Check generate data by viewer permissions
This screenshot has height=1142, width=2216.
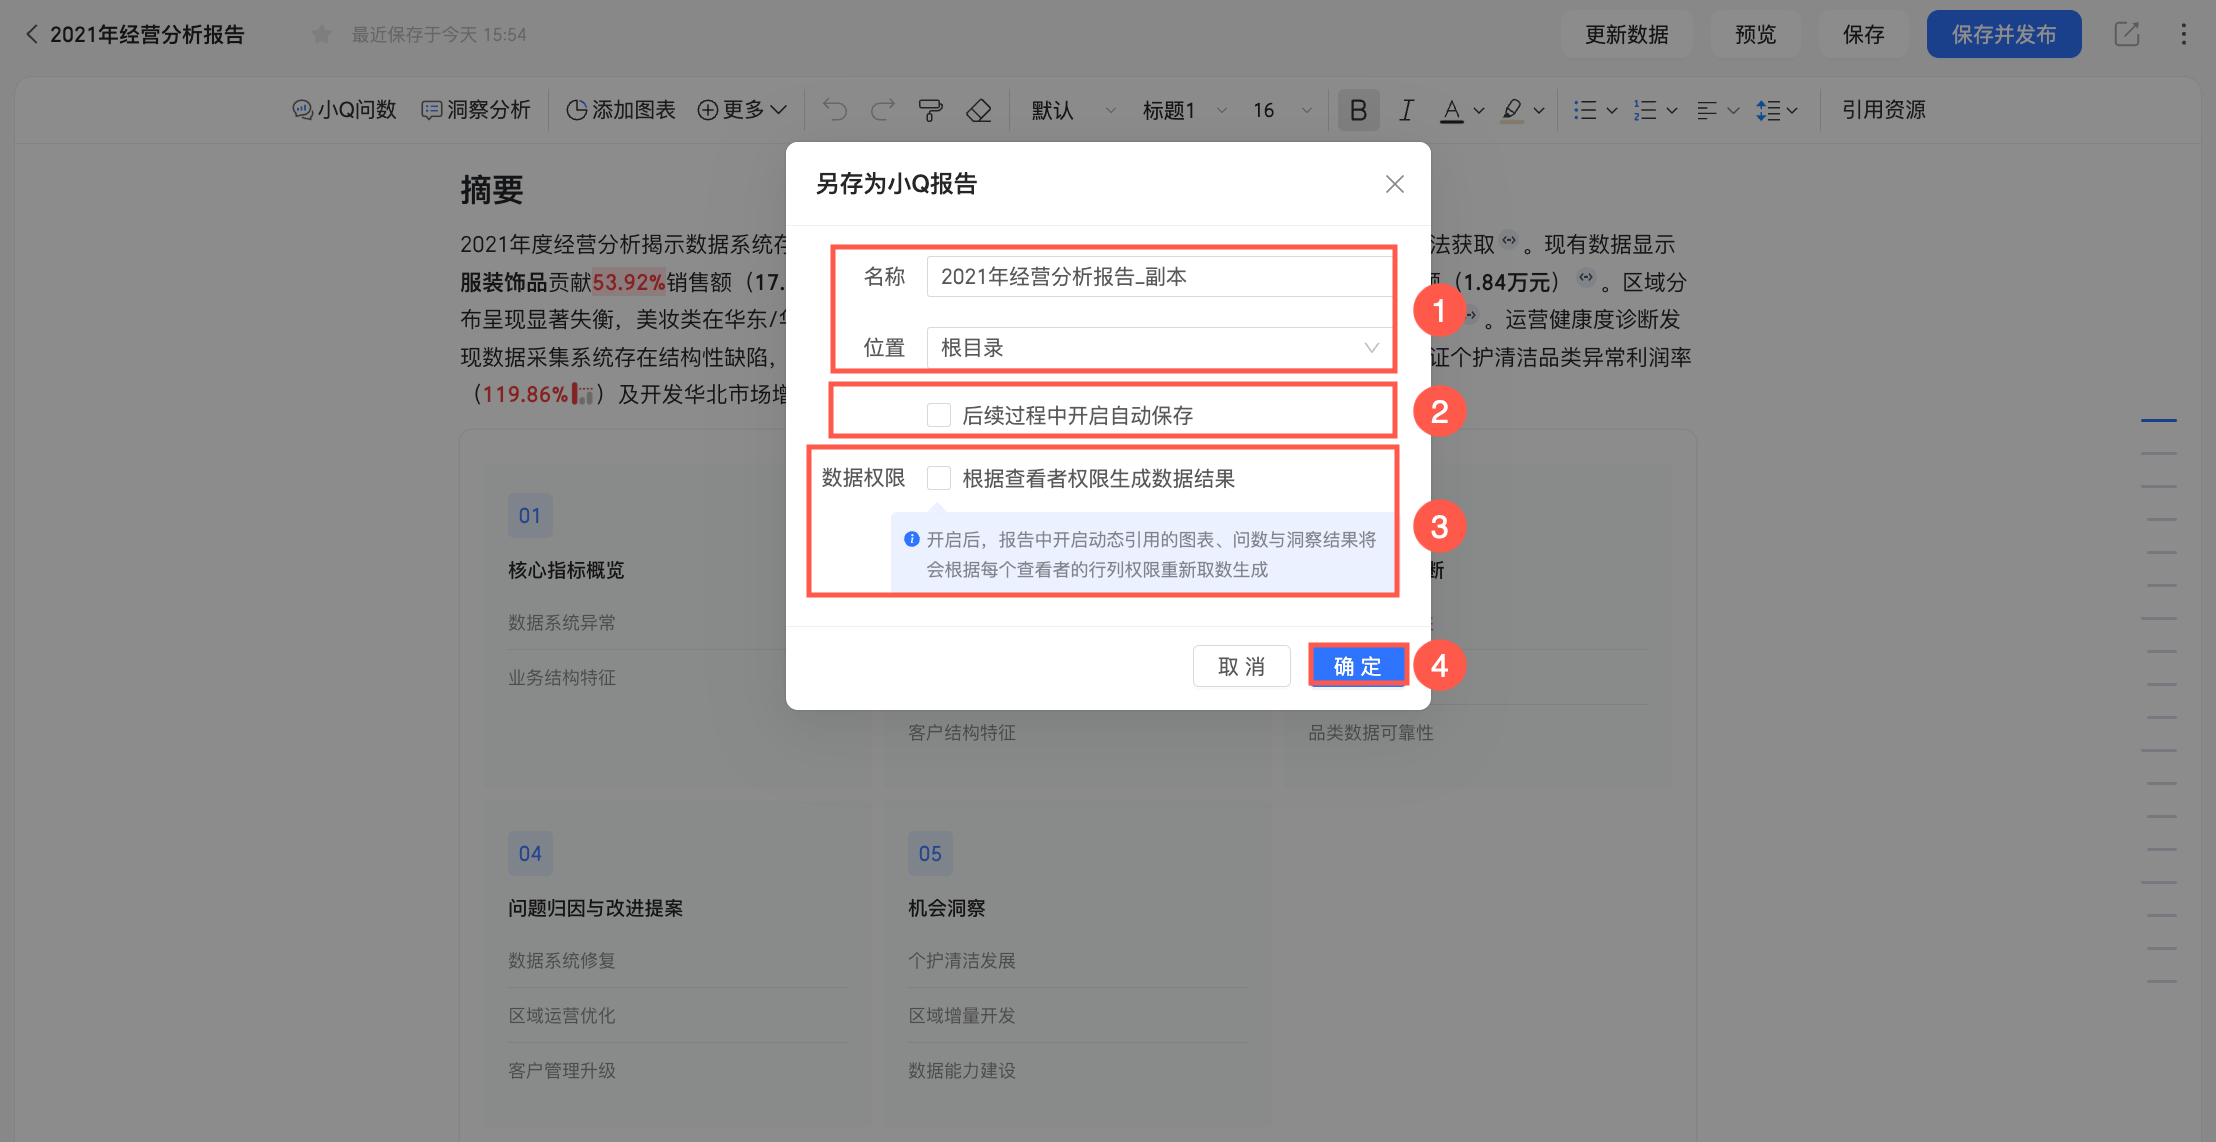(x=939, y=478)
